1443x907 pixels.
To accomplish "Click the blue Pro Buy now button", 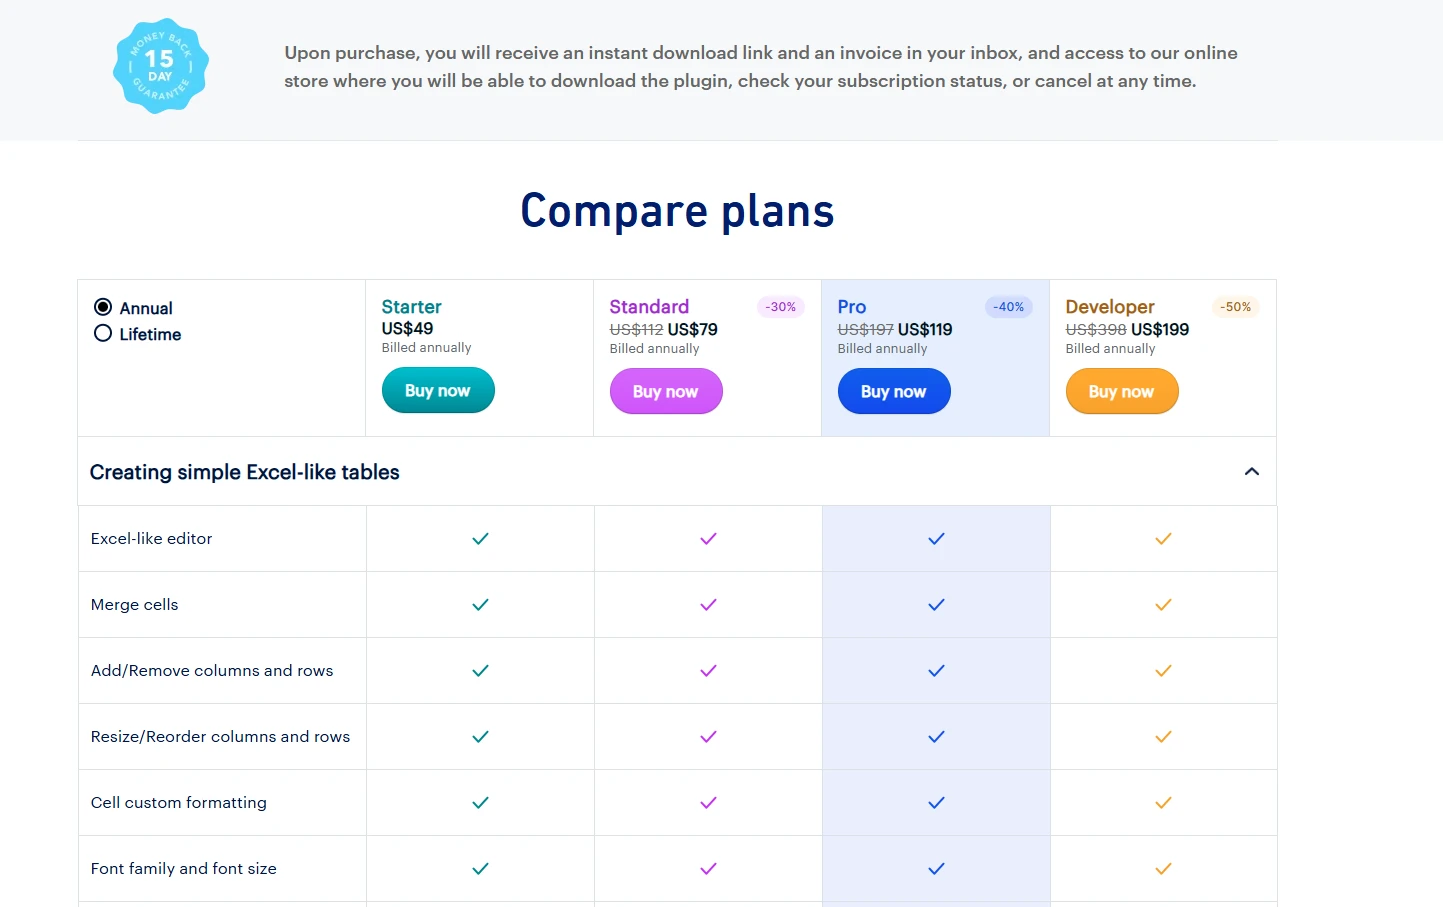I will (894, 391).
